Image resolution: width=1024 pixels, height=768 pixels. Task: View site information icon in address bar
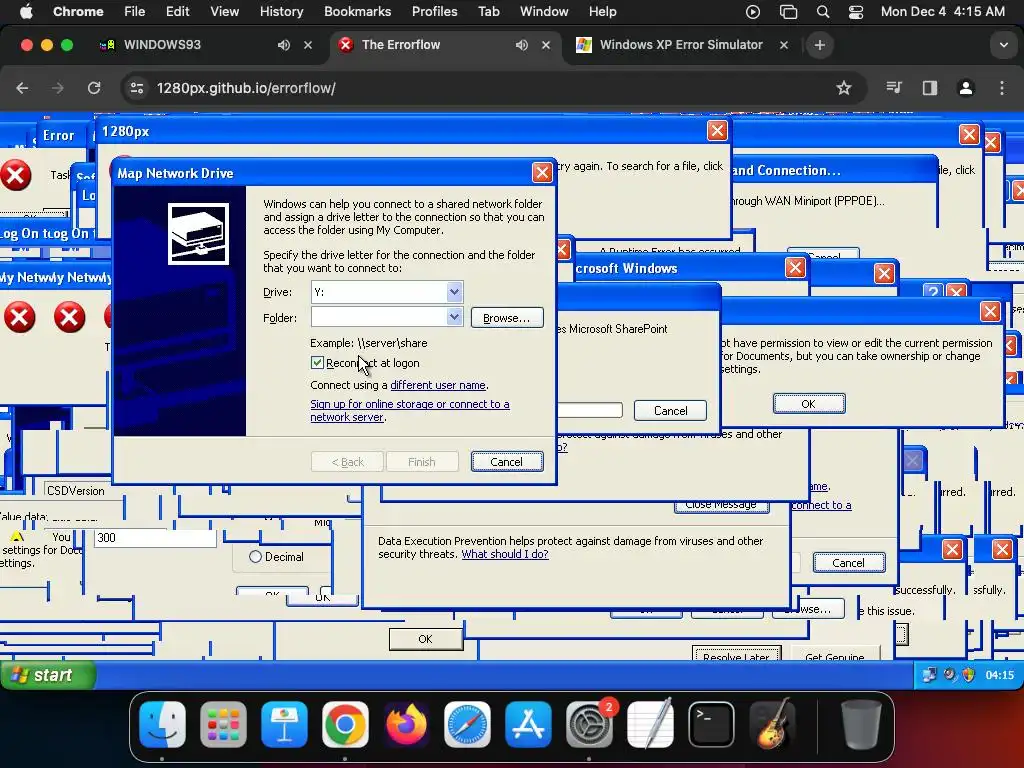coord(136,88)
